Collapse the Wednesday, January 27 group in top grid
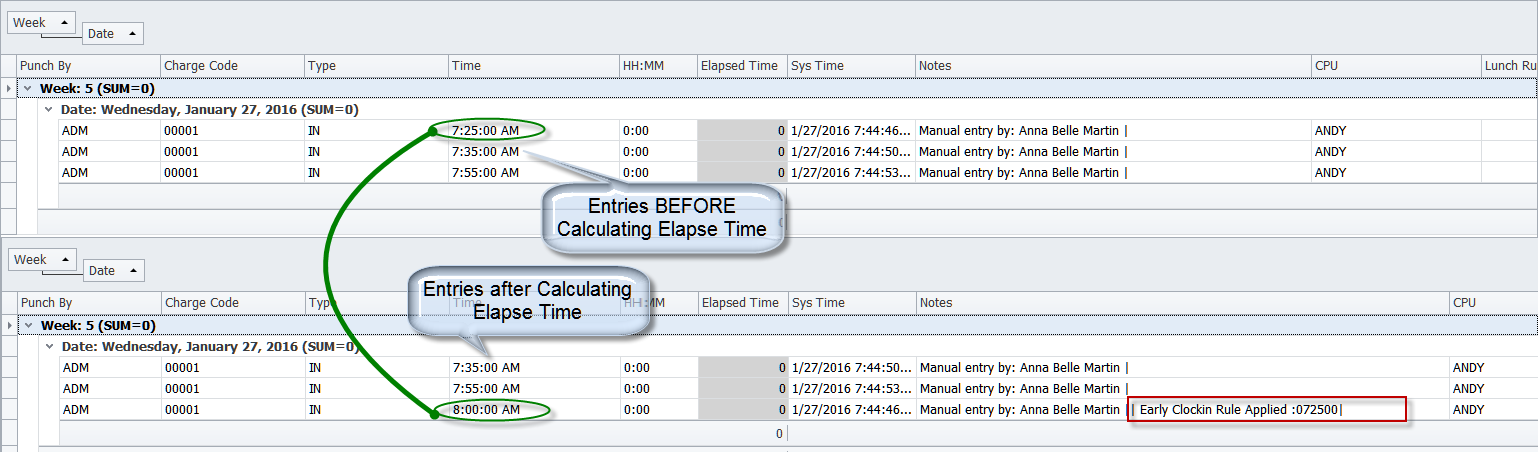 (x=48, y=110)
